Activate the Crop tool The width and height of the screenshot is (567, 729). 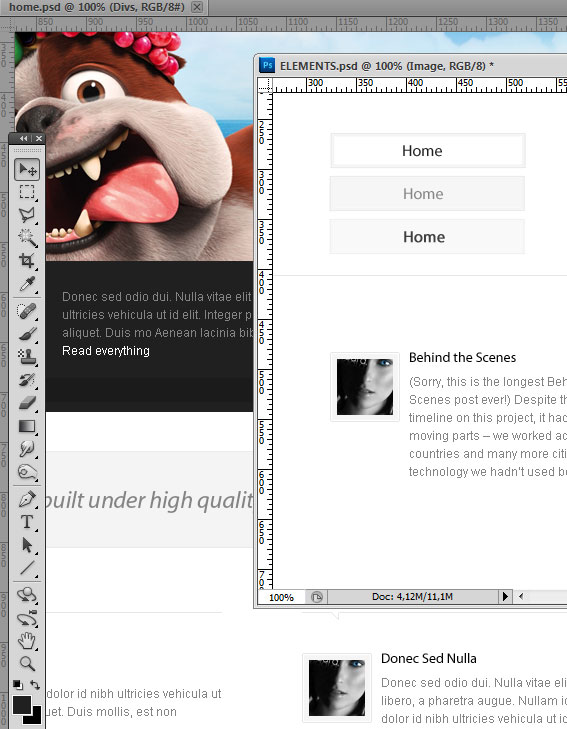coord(27,261)
